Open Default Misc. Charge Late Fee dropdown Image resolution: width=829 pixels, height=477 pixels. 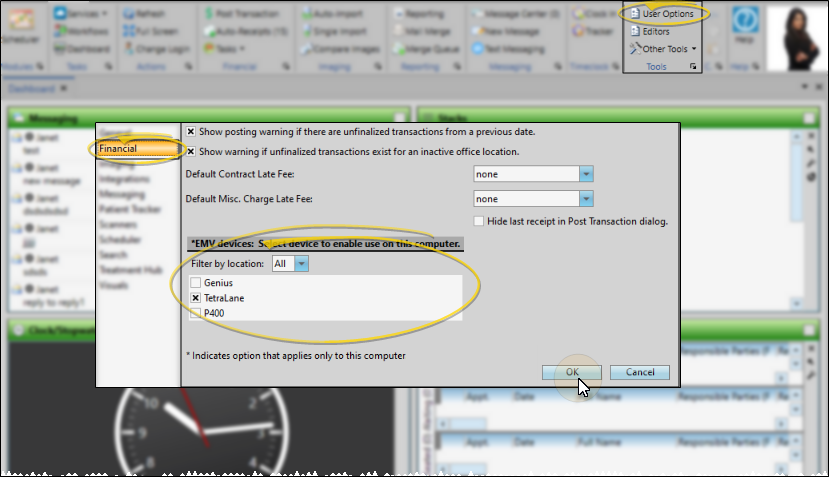[586, 199]
